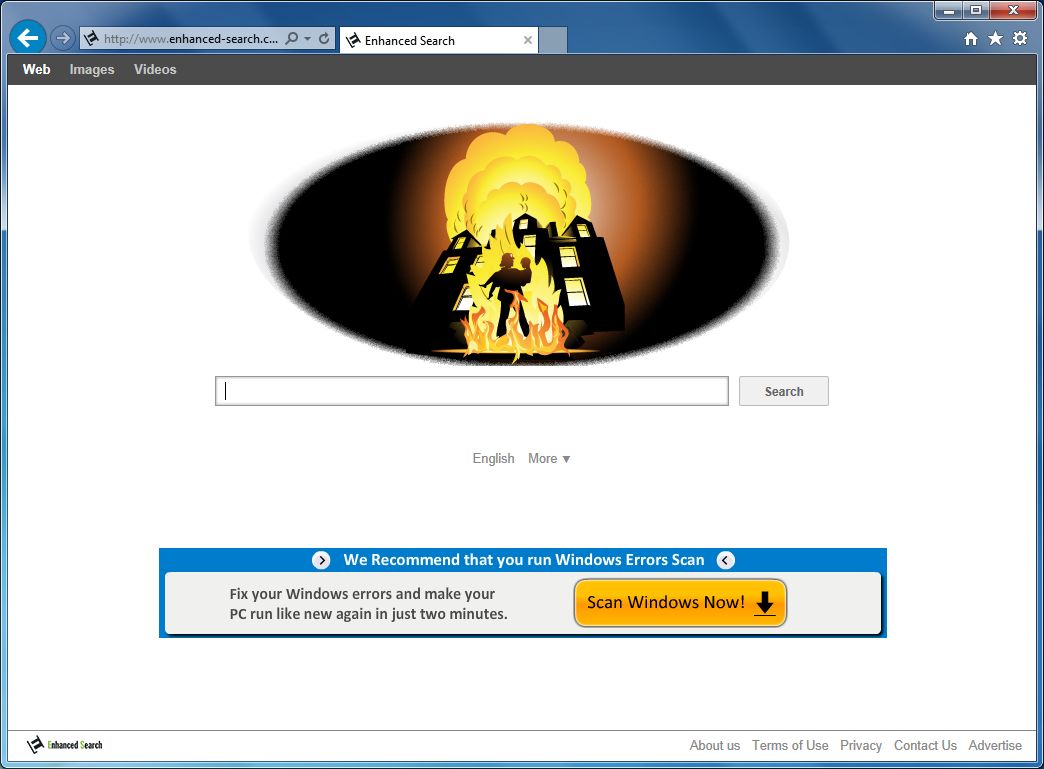Focus the main search input box
This screenshot has height=769, width=1044.
[x=471, y=391]
